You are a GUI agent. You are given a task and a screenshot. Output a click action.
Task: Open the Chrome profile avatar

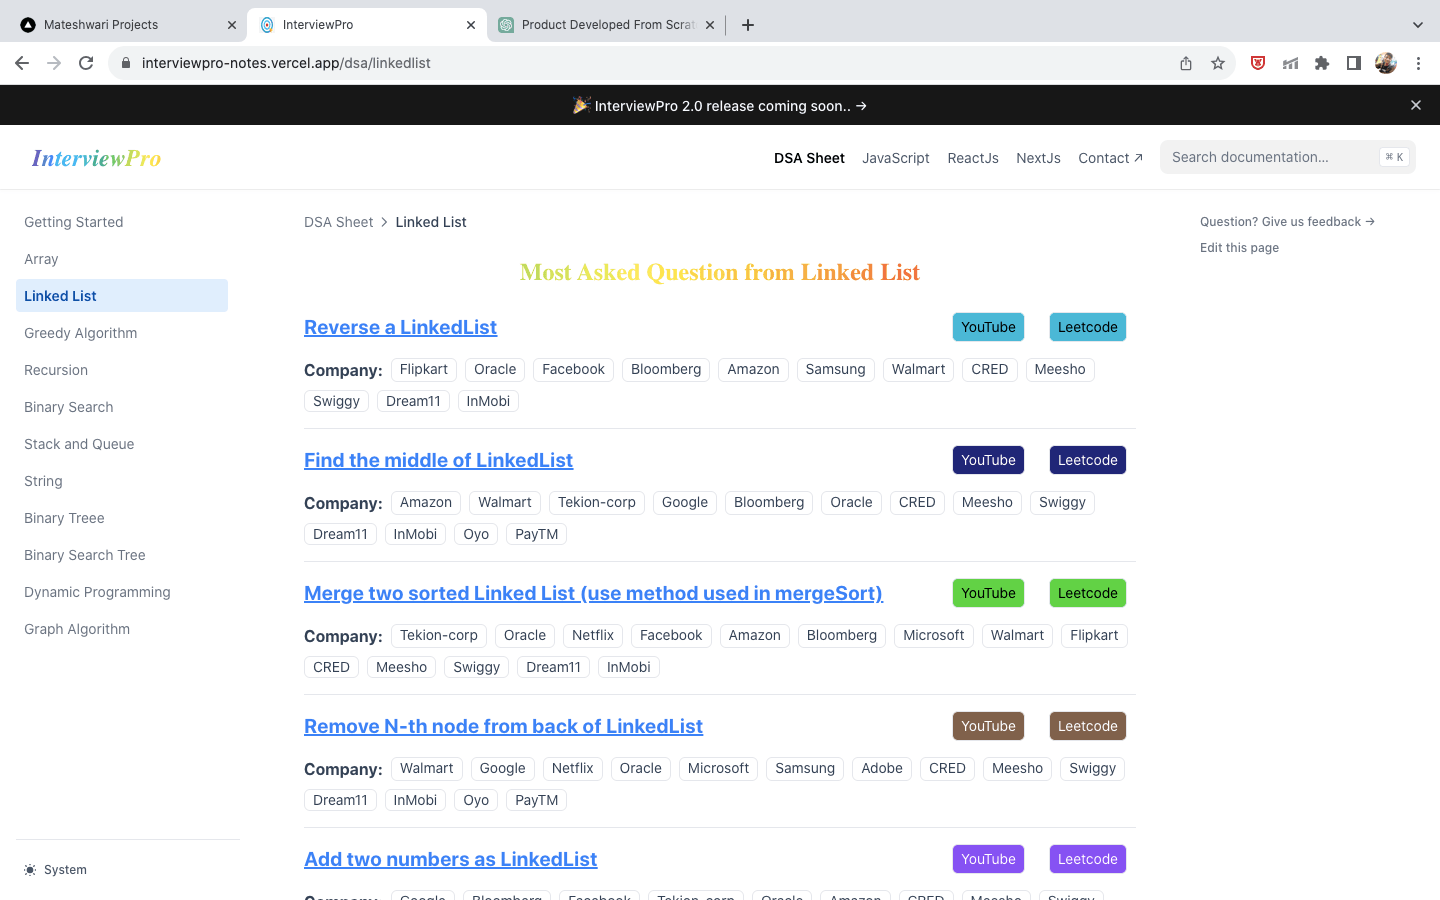[x=1386, y=63]
